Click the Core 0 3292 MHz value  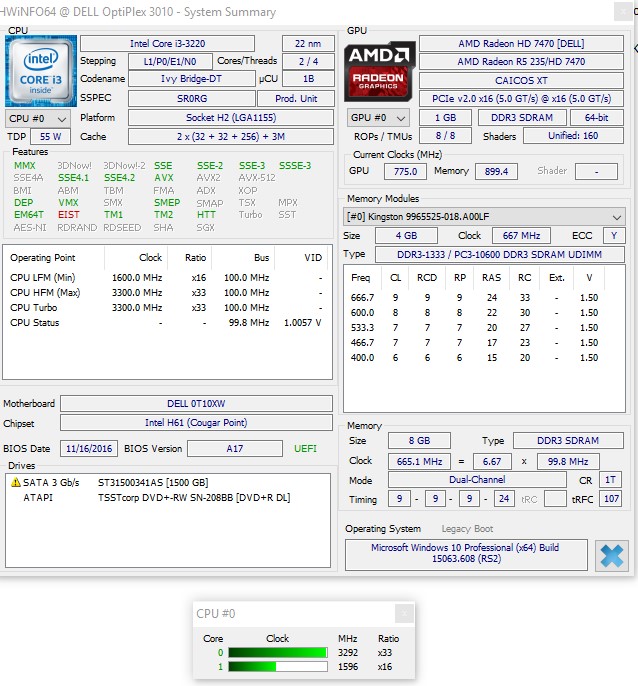(x=348, y=652)
